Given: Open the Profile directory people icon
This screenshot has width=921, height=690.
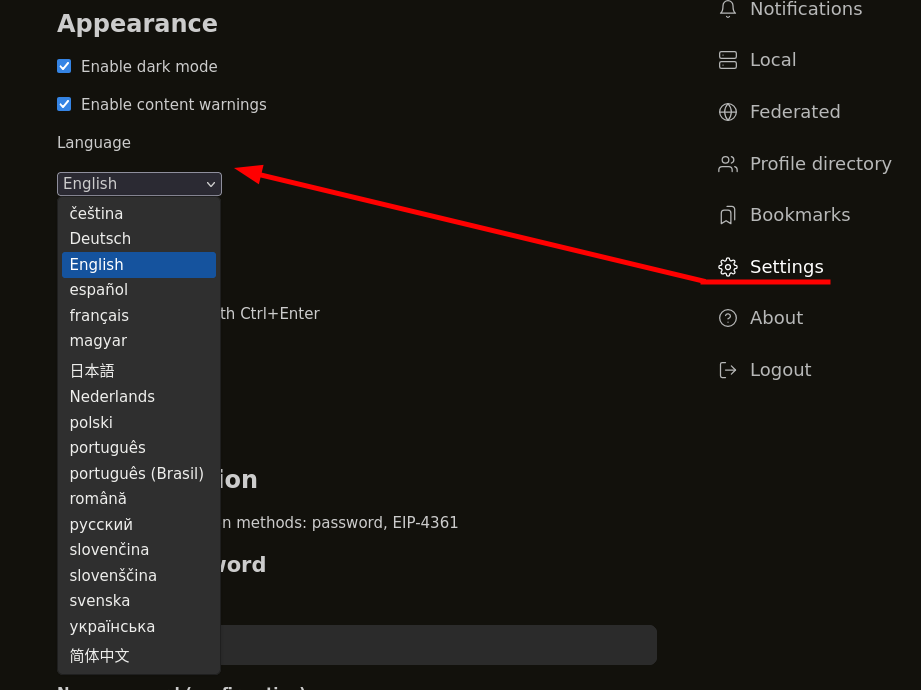Looking at the screenshot, I should pyautogui.click(x=728, y=164).
